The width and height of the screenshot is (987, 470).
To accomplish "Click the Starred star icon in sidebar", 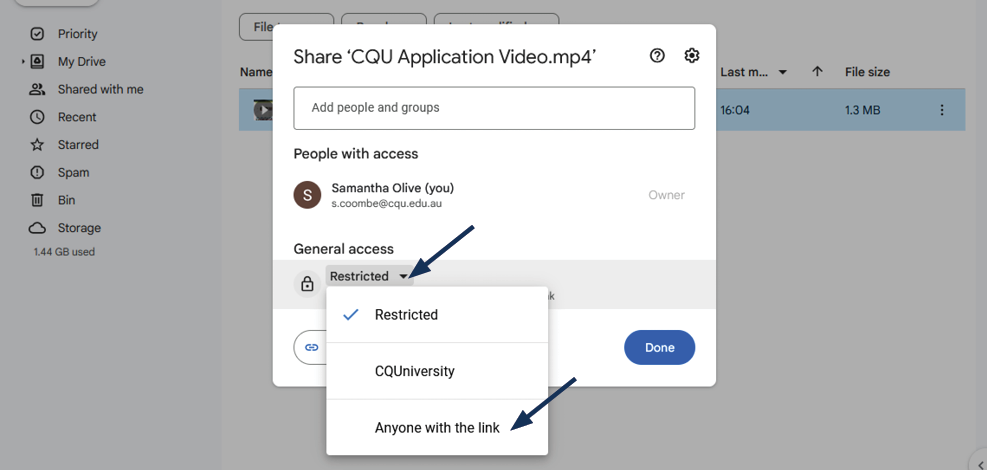I will click(x=37, y=145).
